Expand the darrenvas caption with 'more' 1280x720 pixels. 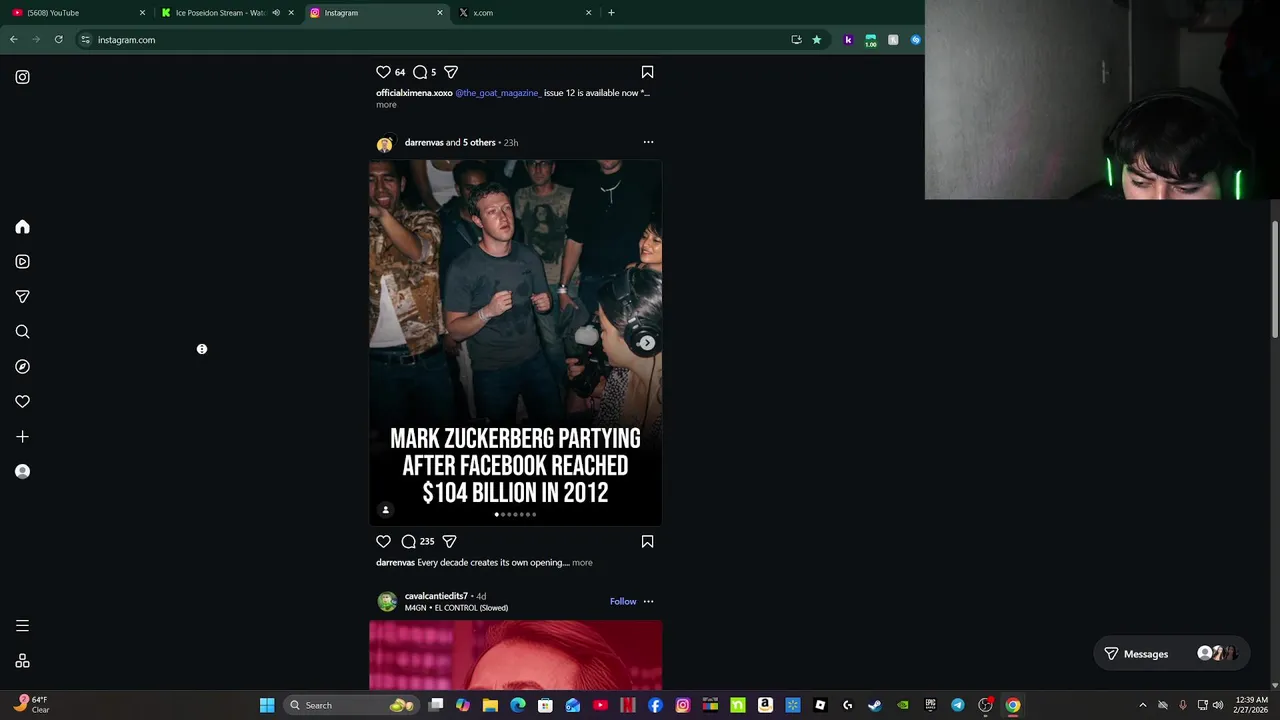(x=582, y=562)
